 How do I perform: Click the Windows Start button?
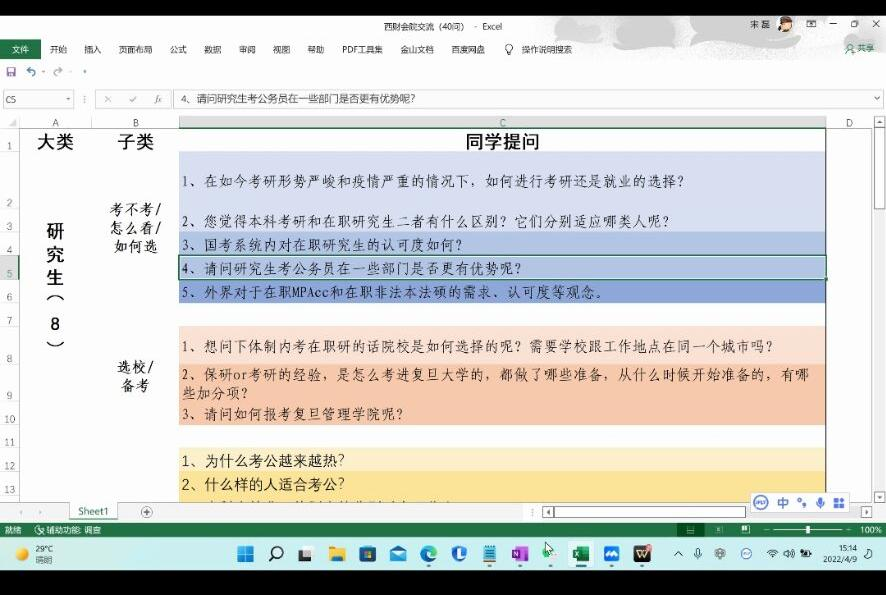(x=246, y=554)
